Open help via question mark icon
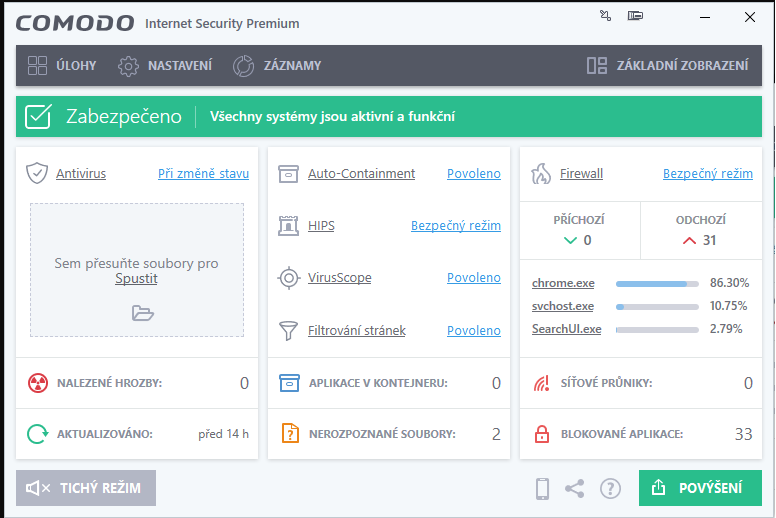This screenshot has width=776, height=518. 610,488
